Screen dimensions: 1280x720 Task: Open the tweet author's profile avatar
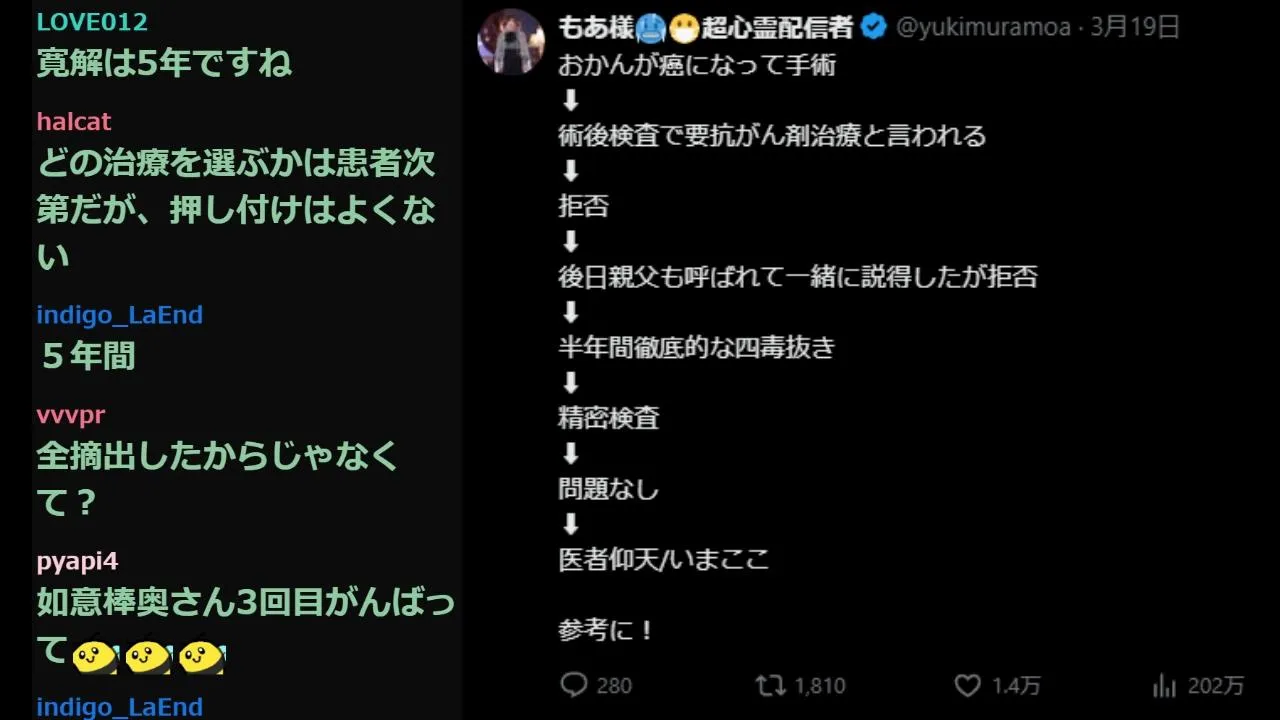click(511, 42)
